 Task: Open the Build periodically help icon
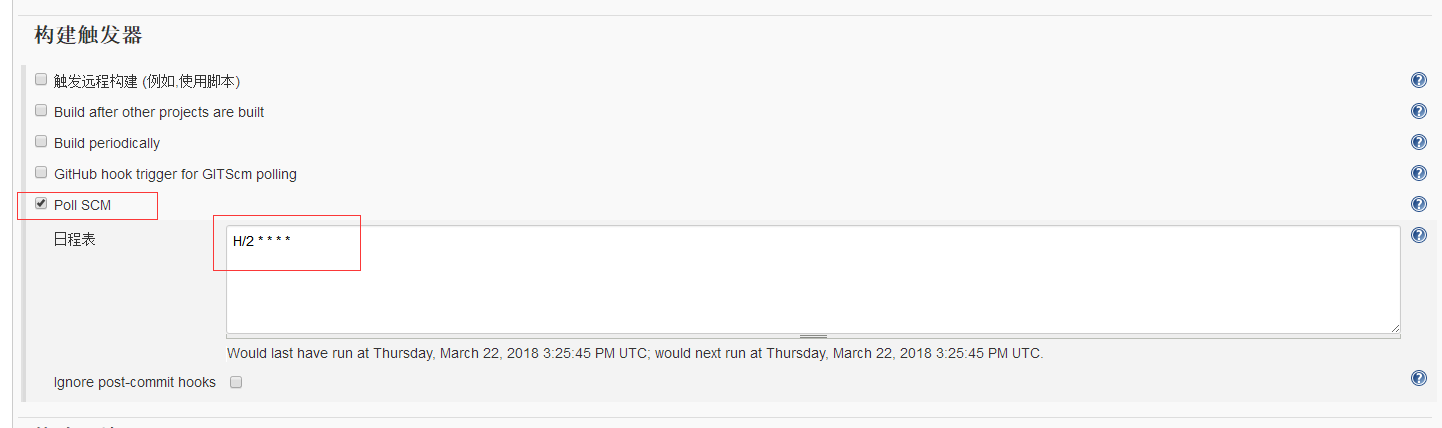1418,142
